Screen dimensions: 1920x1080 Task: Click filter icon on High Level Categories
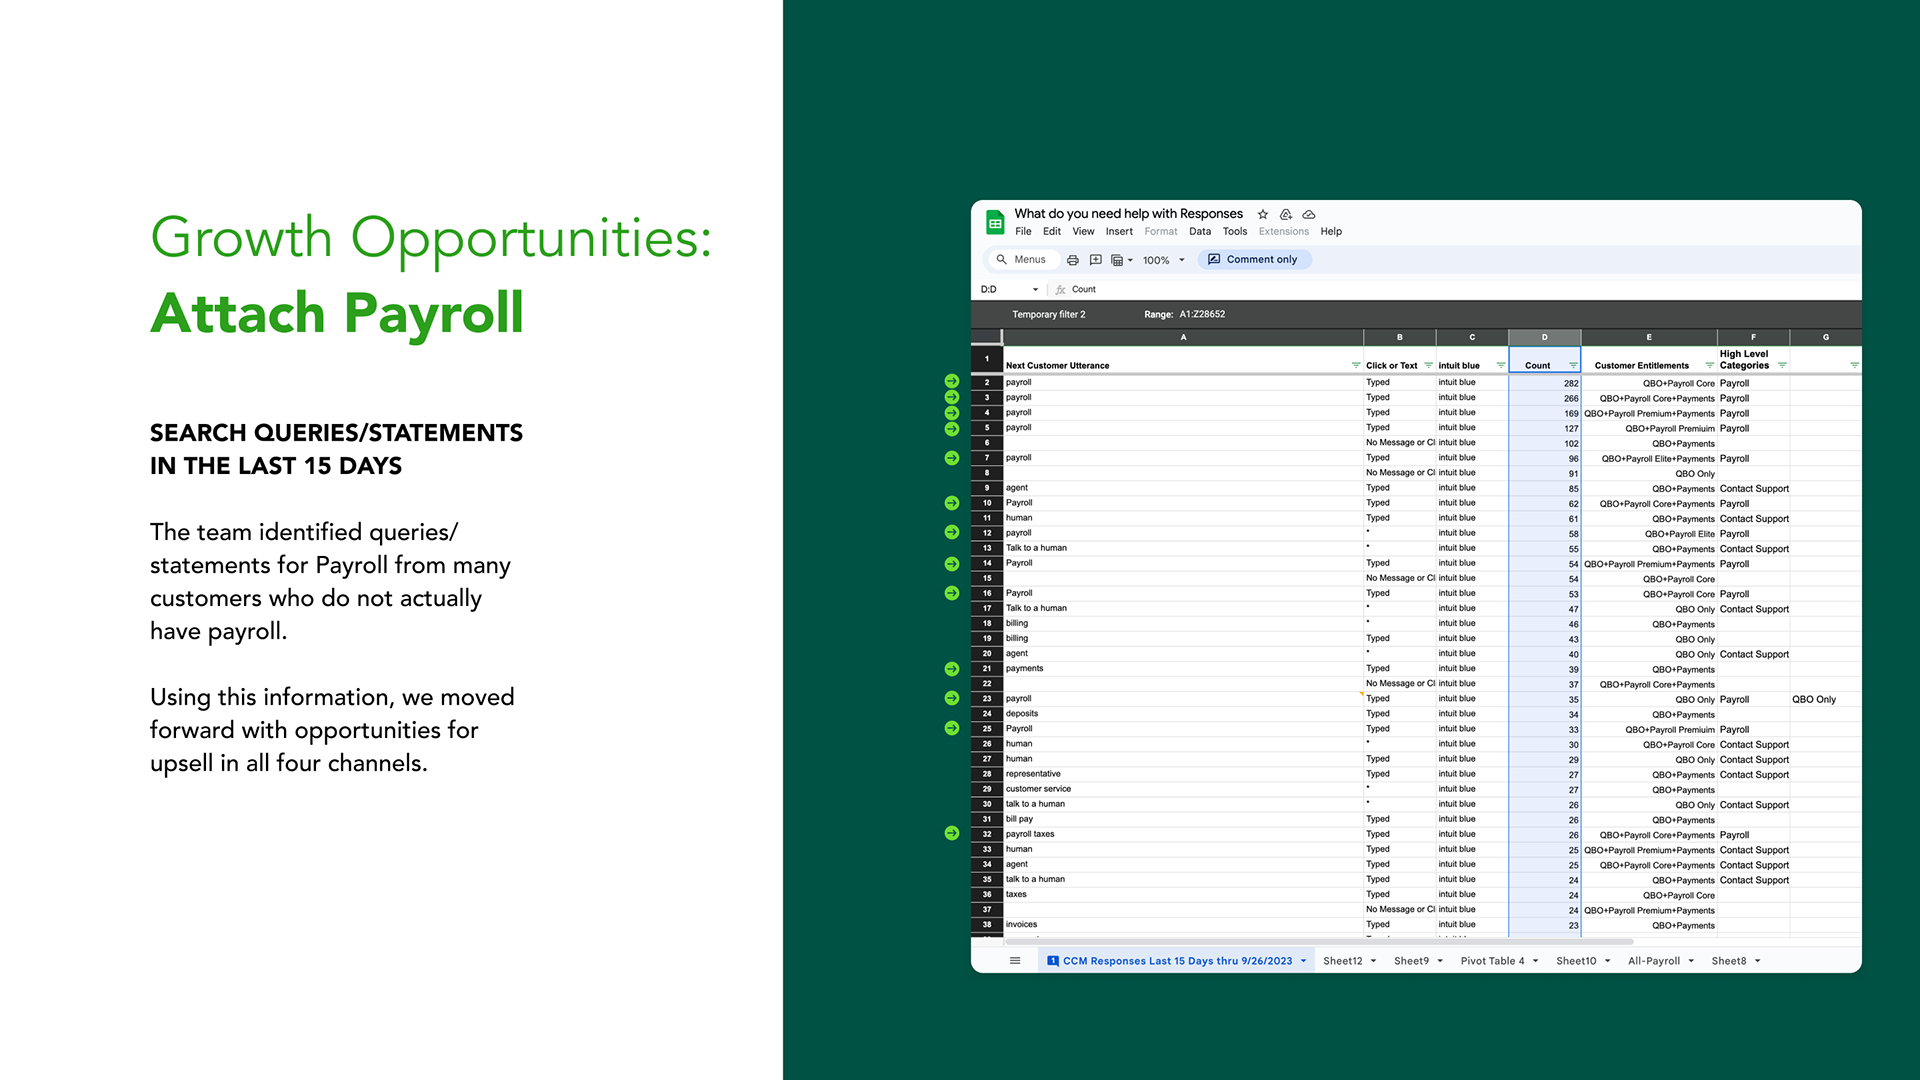tap(1782, 365)
